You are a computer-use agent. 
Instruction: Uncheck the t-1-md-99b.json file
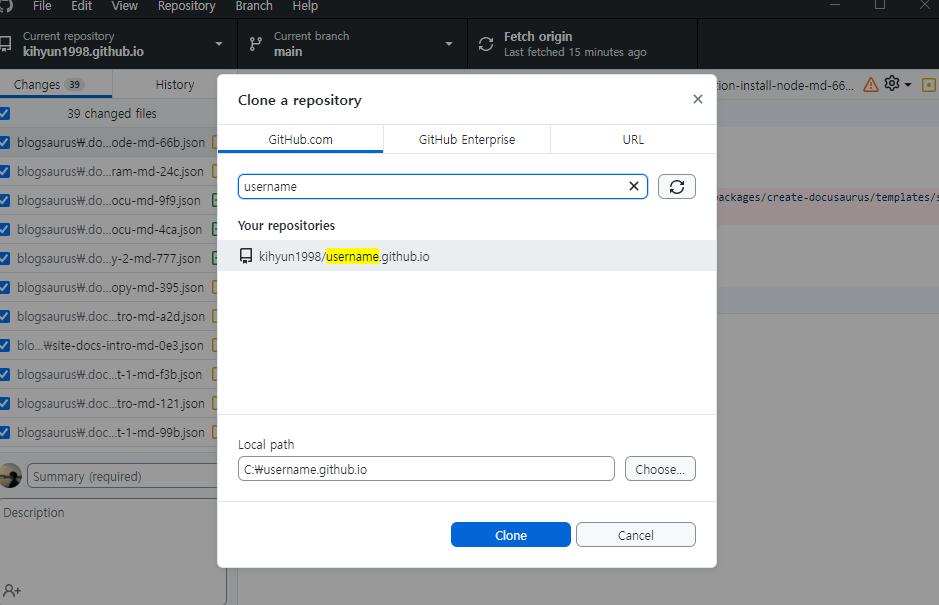(5, 432)
